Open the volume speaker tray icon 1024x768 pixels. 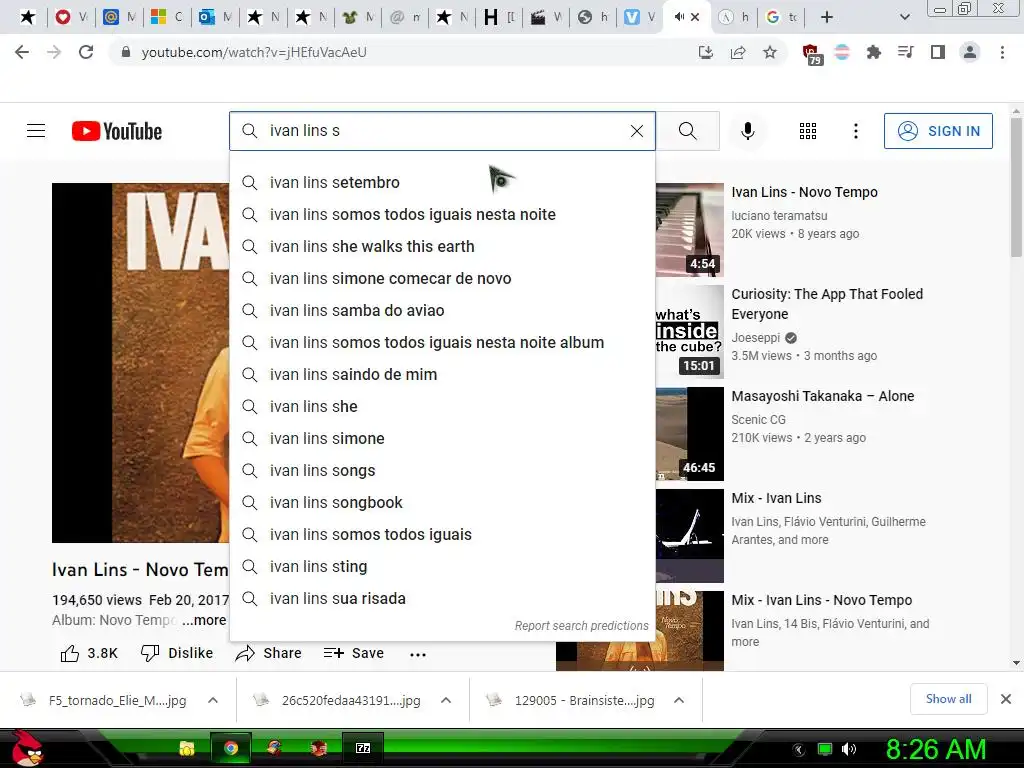849,749
